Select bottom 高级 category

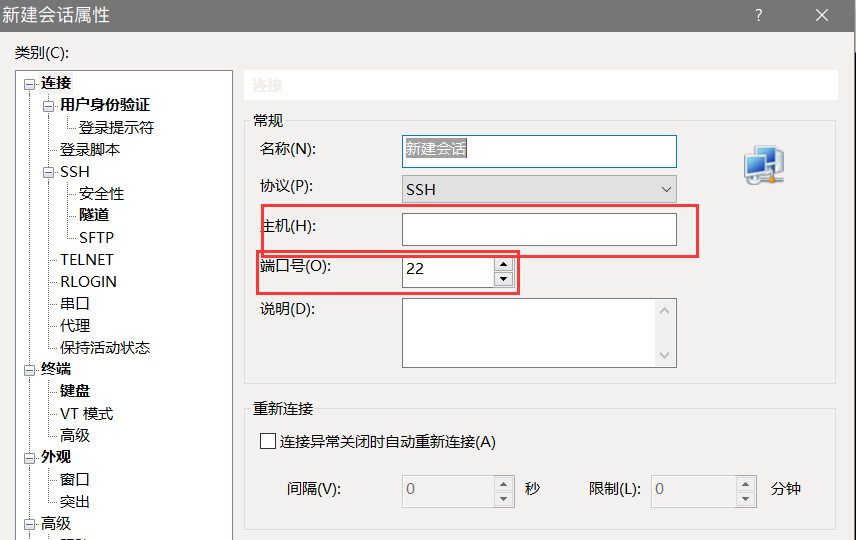coord(56,524)
